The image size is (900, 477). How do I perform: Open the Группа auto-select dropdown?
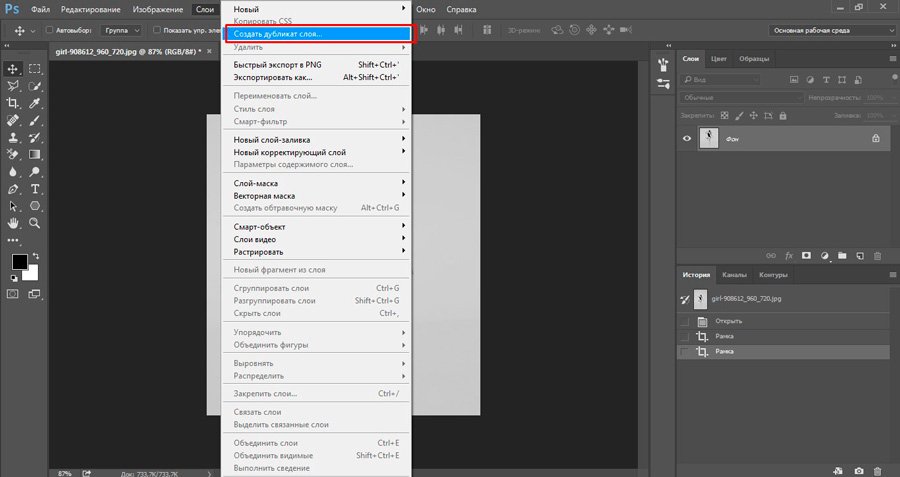122,30
